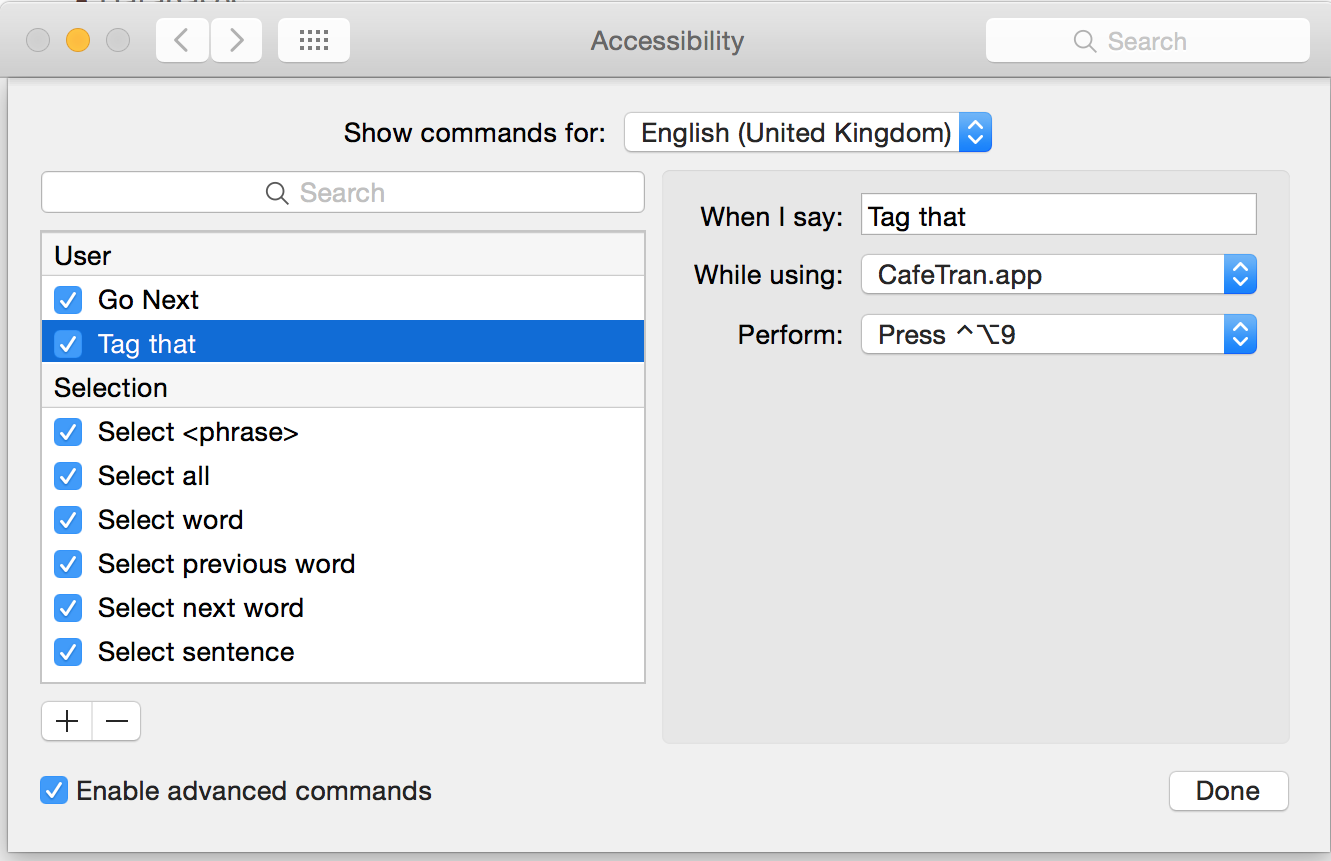The image size is (1331, 861).
Task: Disable Enable advanced commands checkbox
Action: point(54,791)
